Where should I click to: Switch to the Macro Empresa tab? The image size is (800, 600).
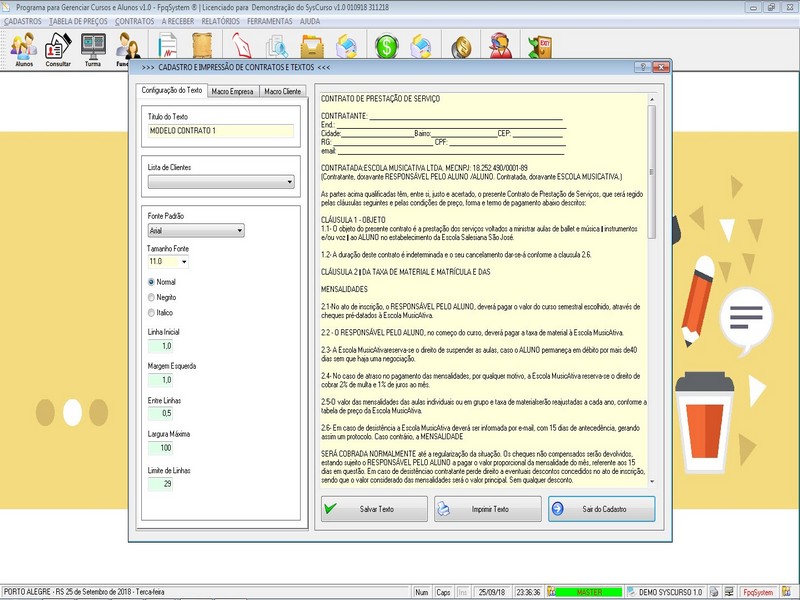coord(232,91)
